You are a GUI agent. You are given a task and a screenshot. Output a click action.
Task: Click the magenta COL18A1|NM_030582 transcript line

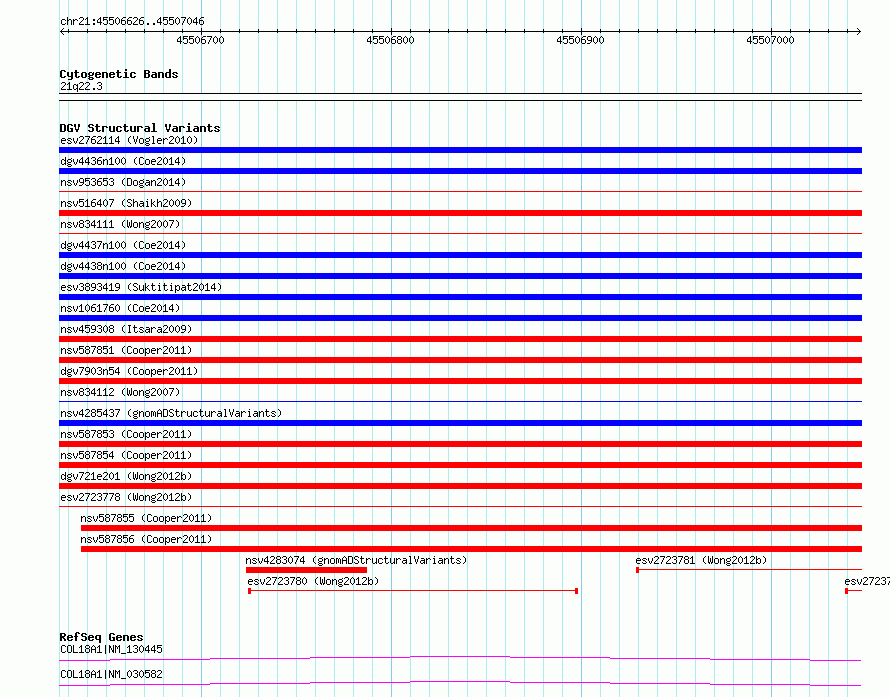pyautogui.click(x=460, y=683)
